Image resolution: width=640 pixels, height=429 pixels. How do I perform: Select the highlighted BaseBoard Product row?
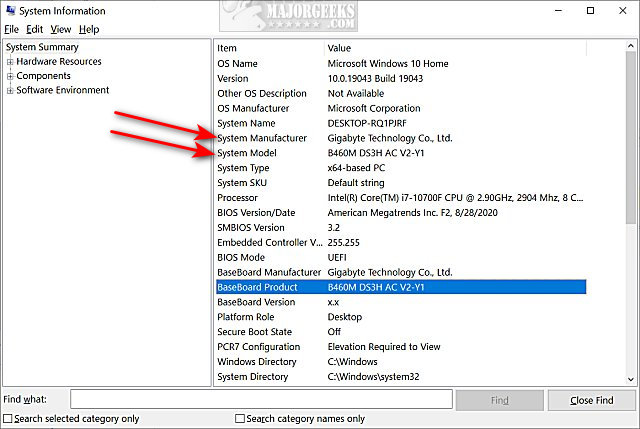click(x=401, y=287)
